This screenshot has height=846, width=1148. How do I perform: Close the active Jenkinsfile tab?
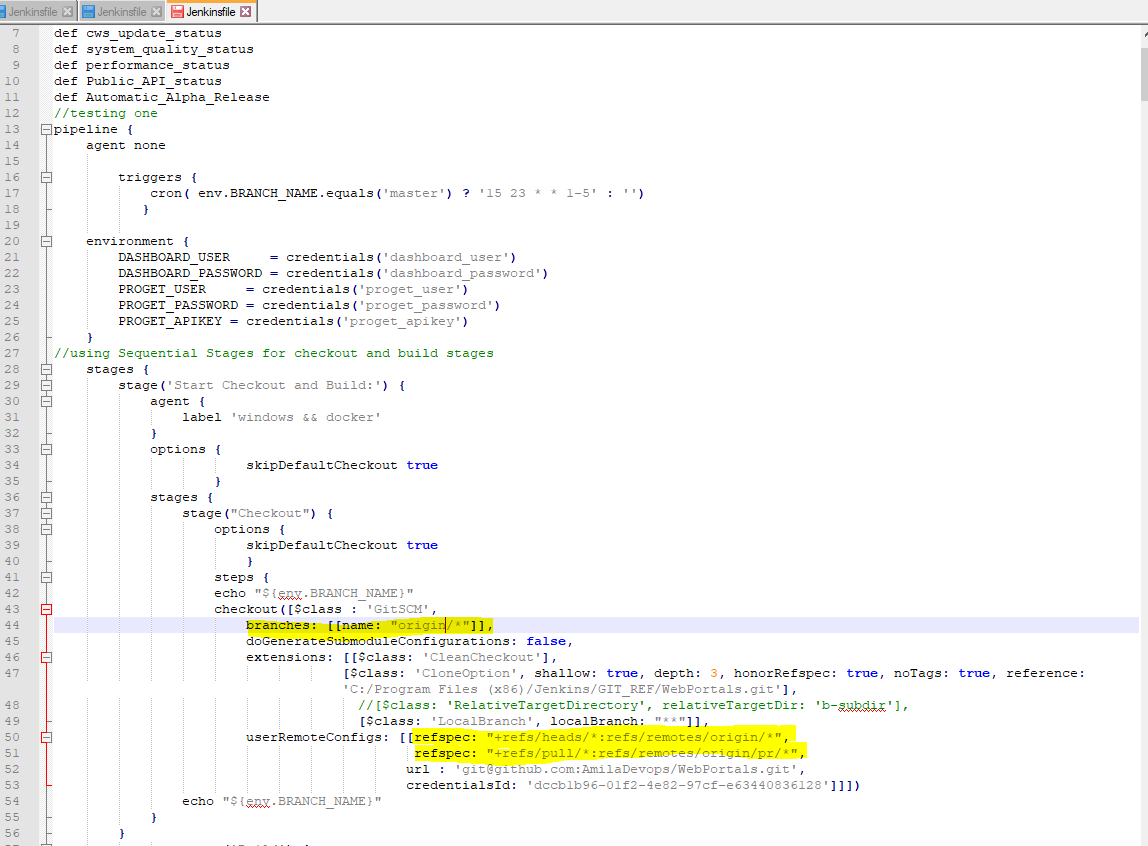246,12
